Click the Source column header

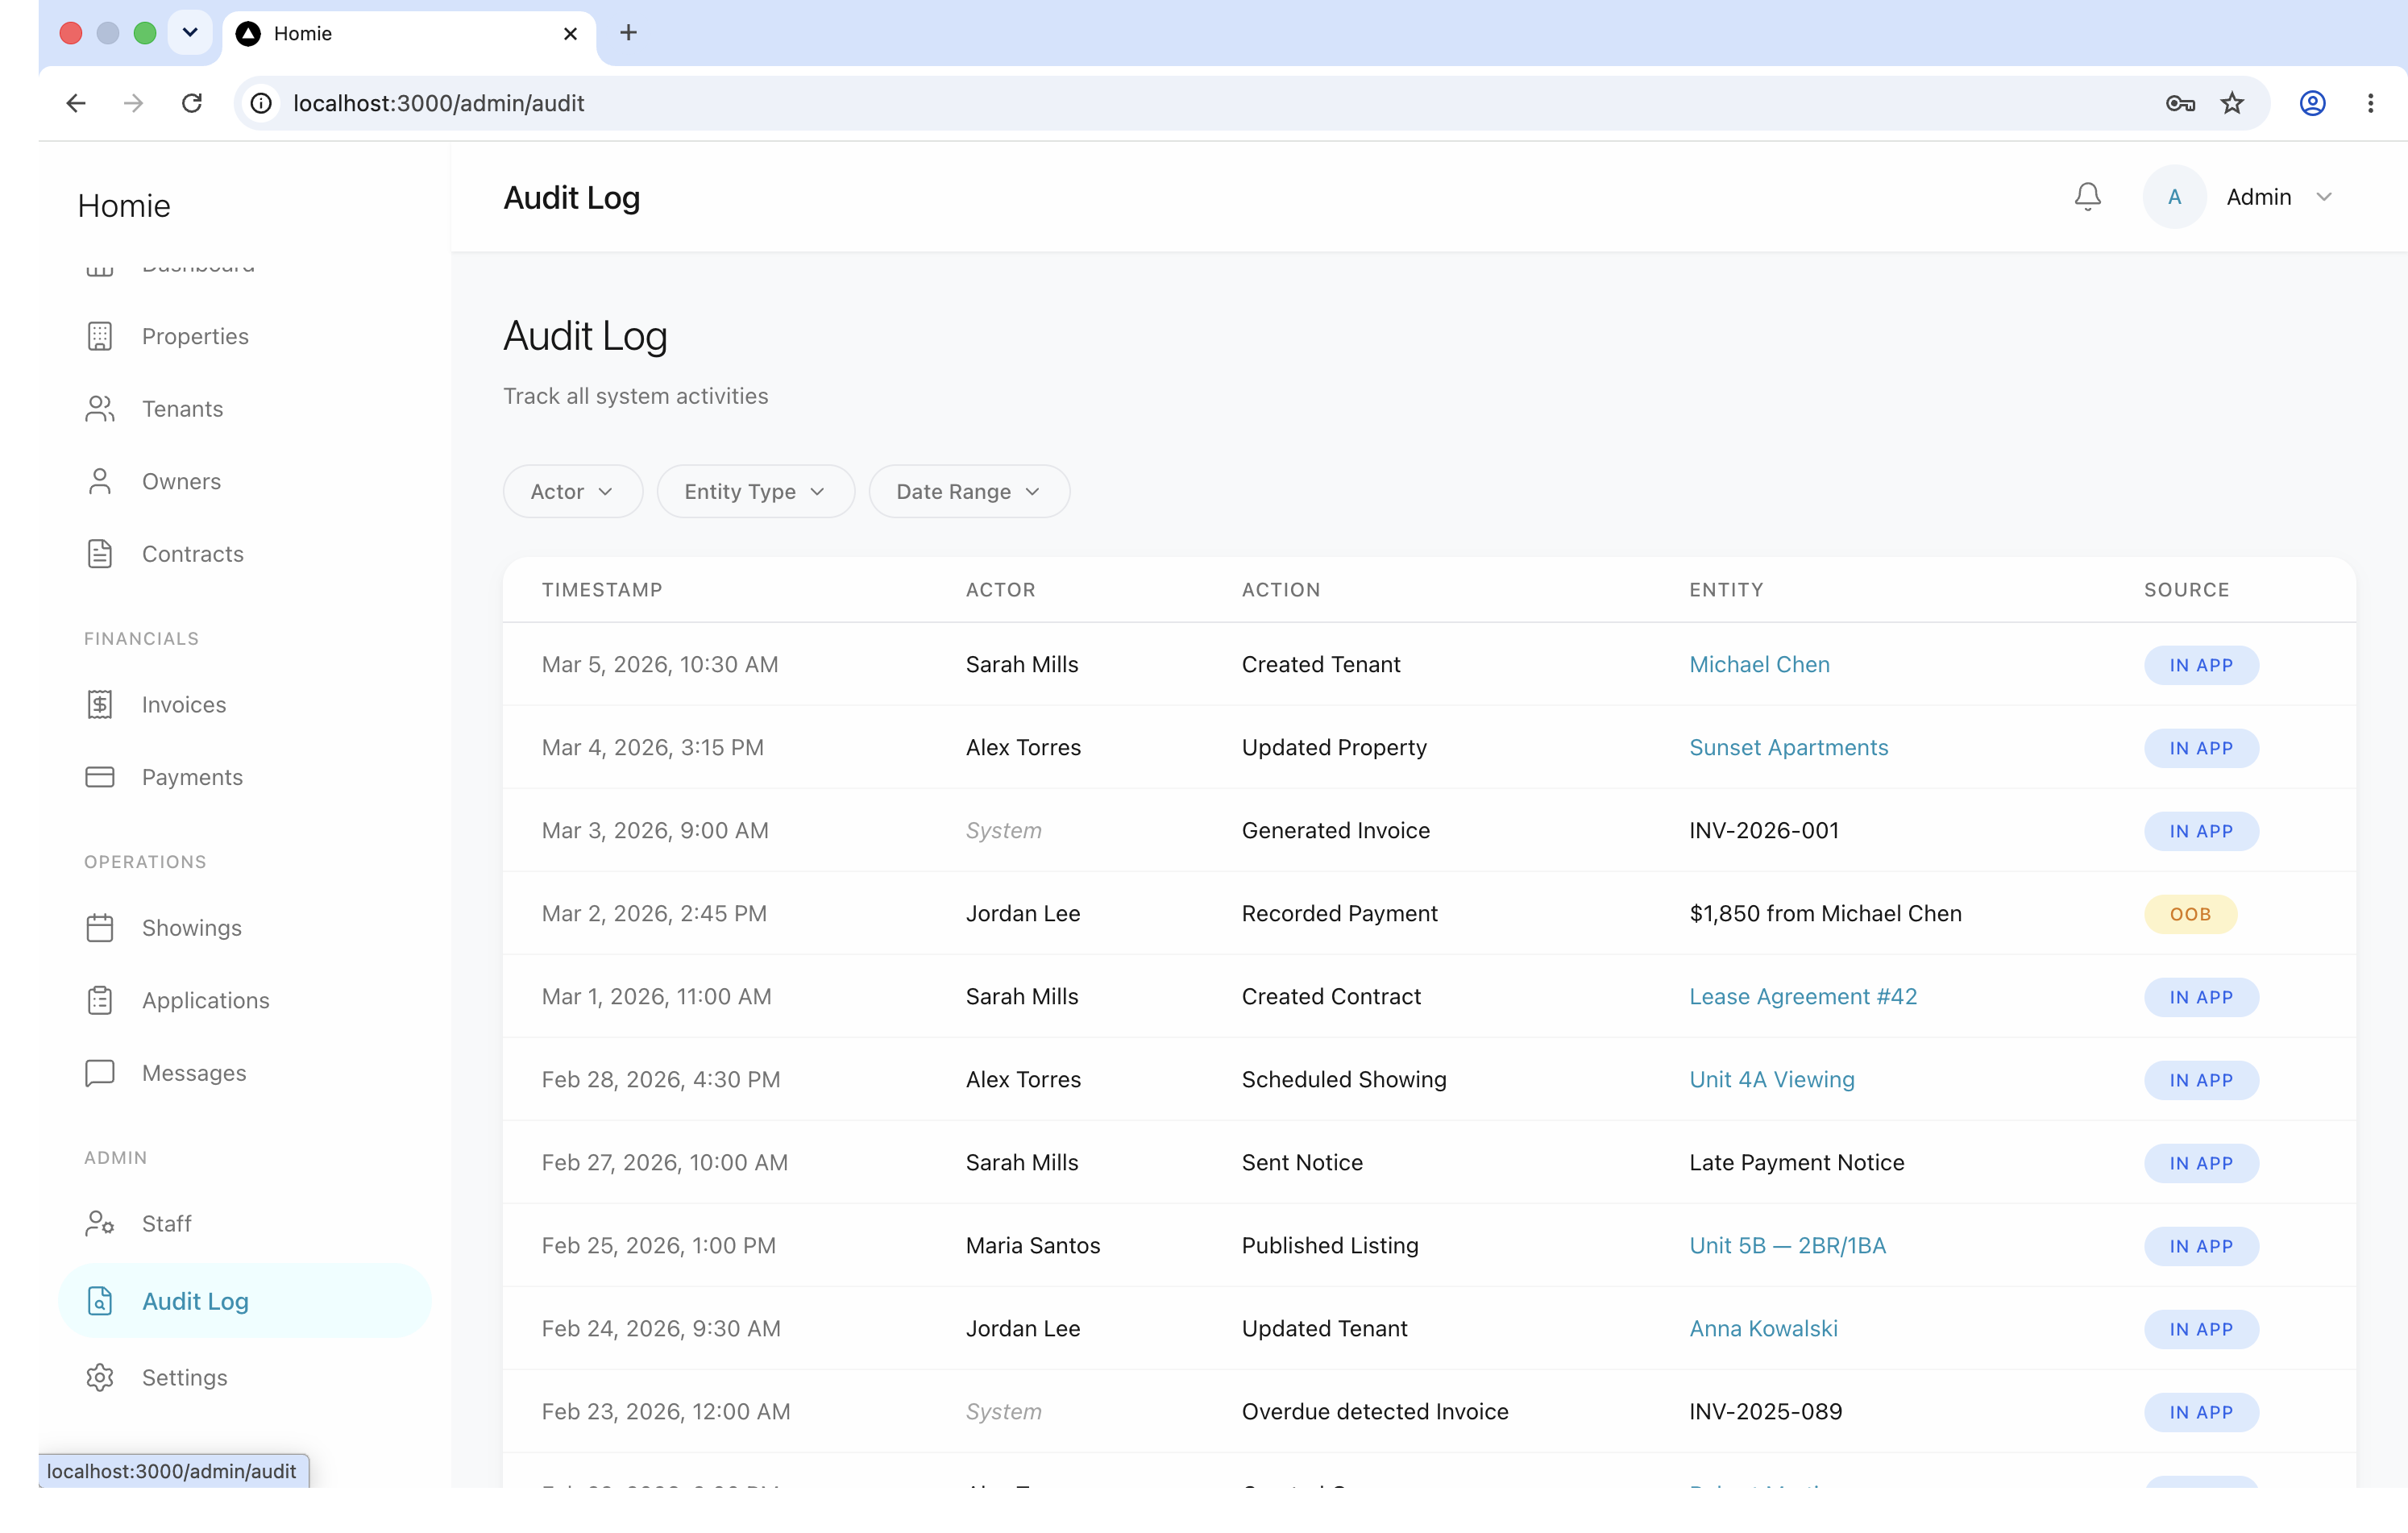(x=2186, y=590)
